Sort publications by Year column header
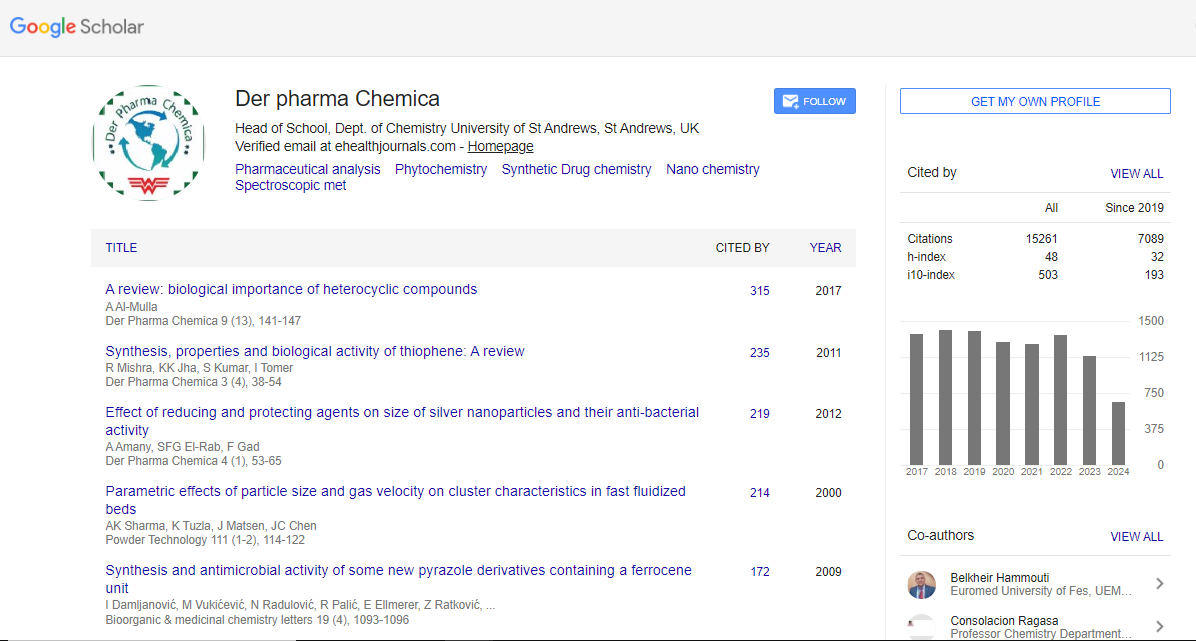1196x641 pixels. point(825,247)
